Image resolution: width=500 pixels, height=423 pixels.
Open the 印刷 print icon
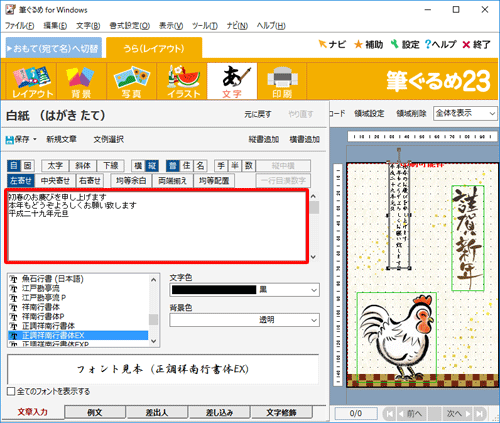282,82
